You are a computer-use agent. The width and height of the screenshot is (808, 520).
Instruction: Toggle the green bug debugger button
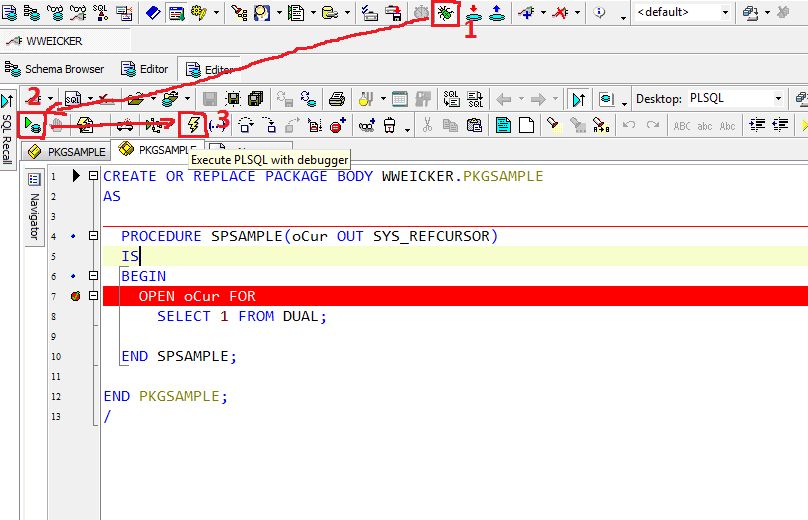[x=446, y=13]
